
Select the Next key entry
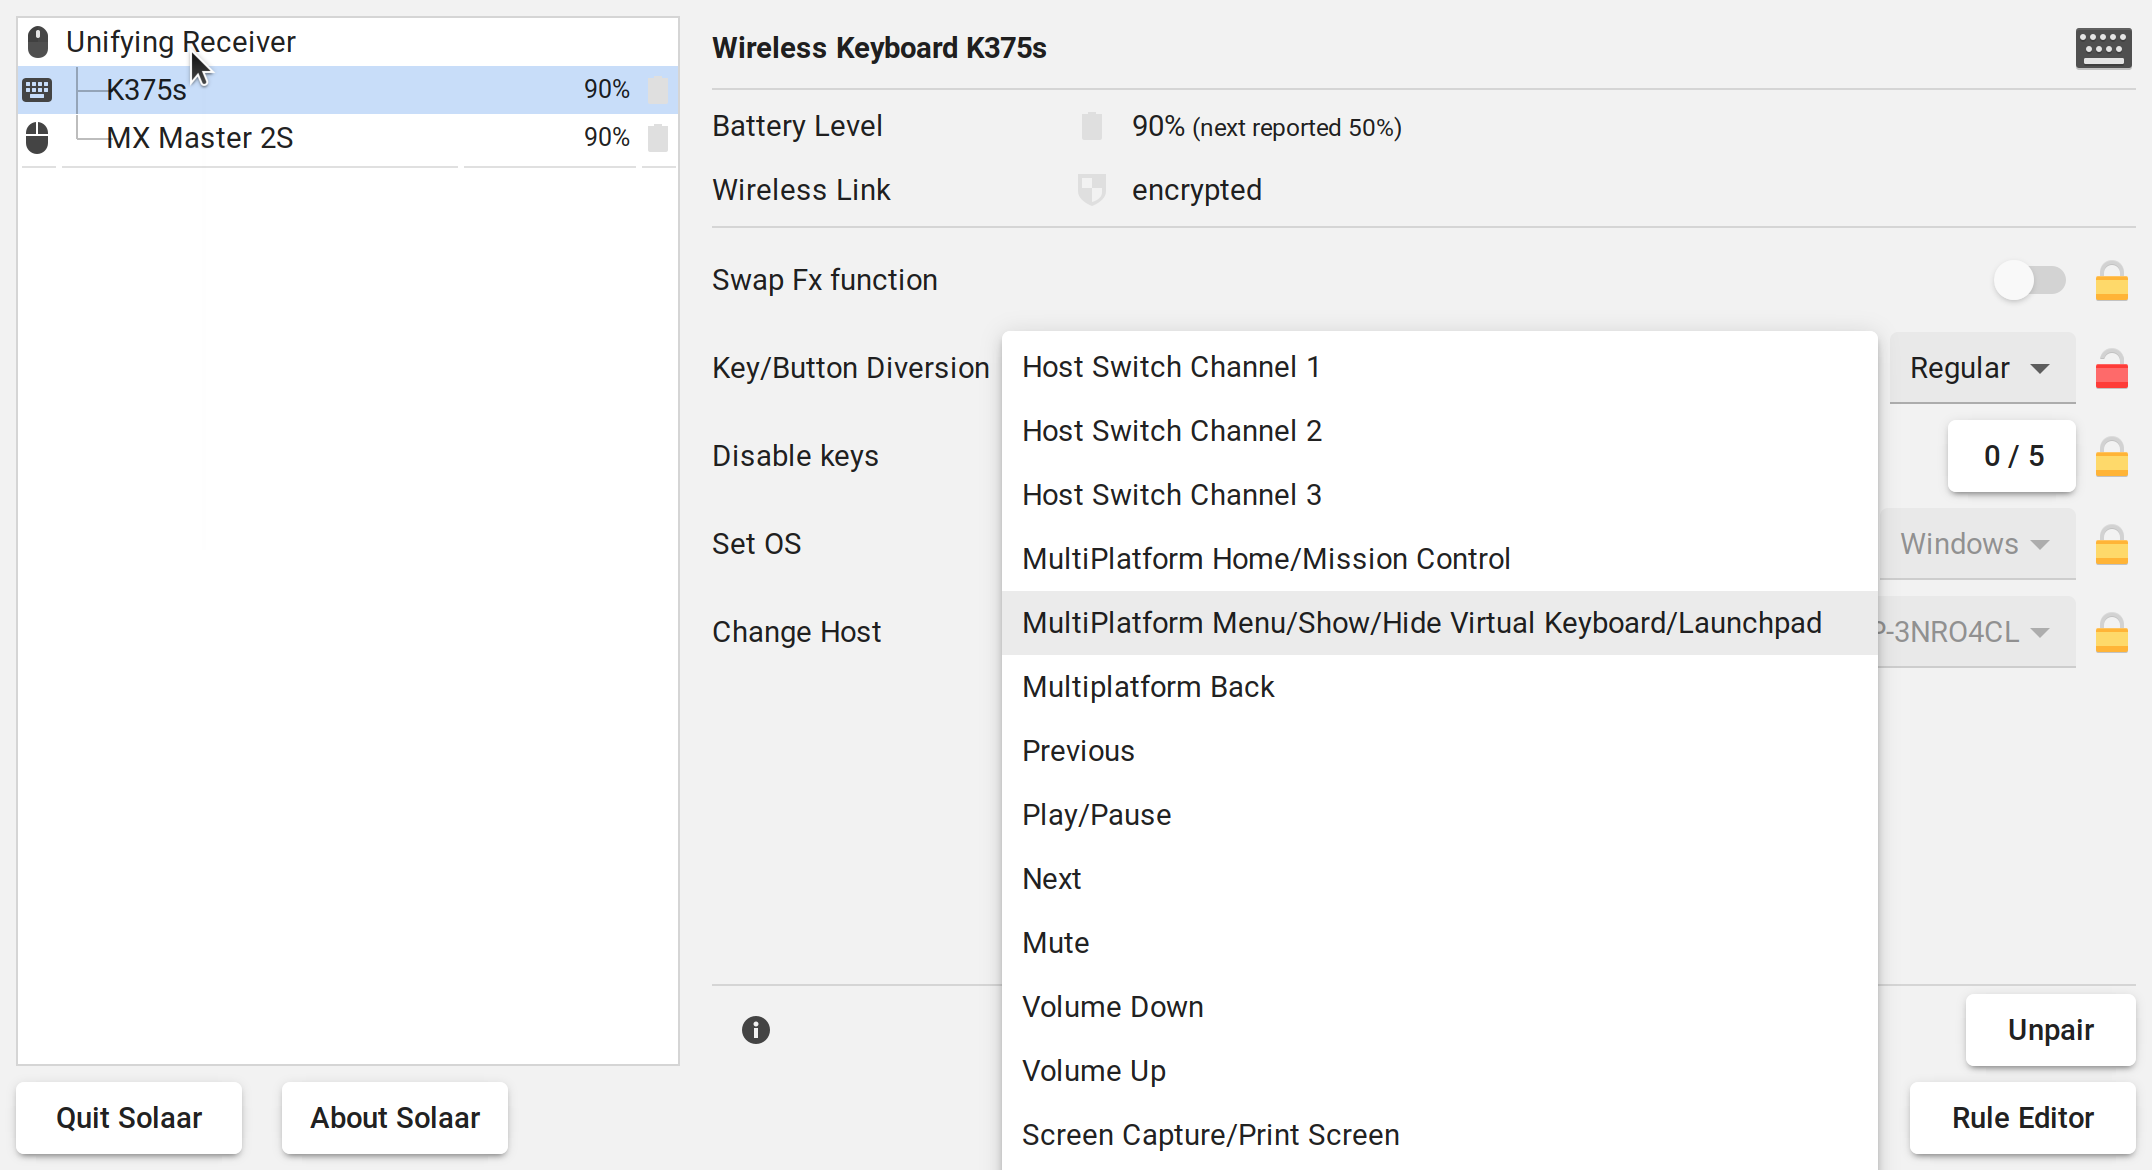pyautogui.click(x=1440, y=879)
